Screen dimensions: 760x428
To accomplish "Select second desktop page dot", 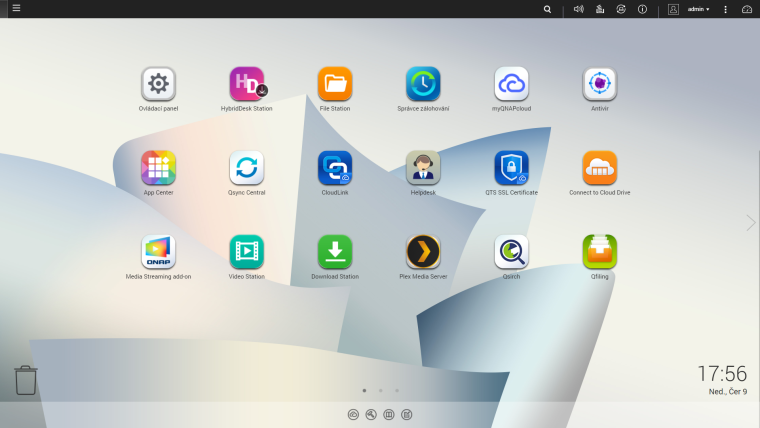I will 381,390.
